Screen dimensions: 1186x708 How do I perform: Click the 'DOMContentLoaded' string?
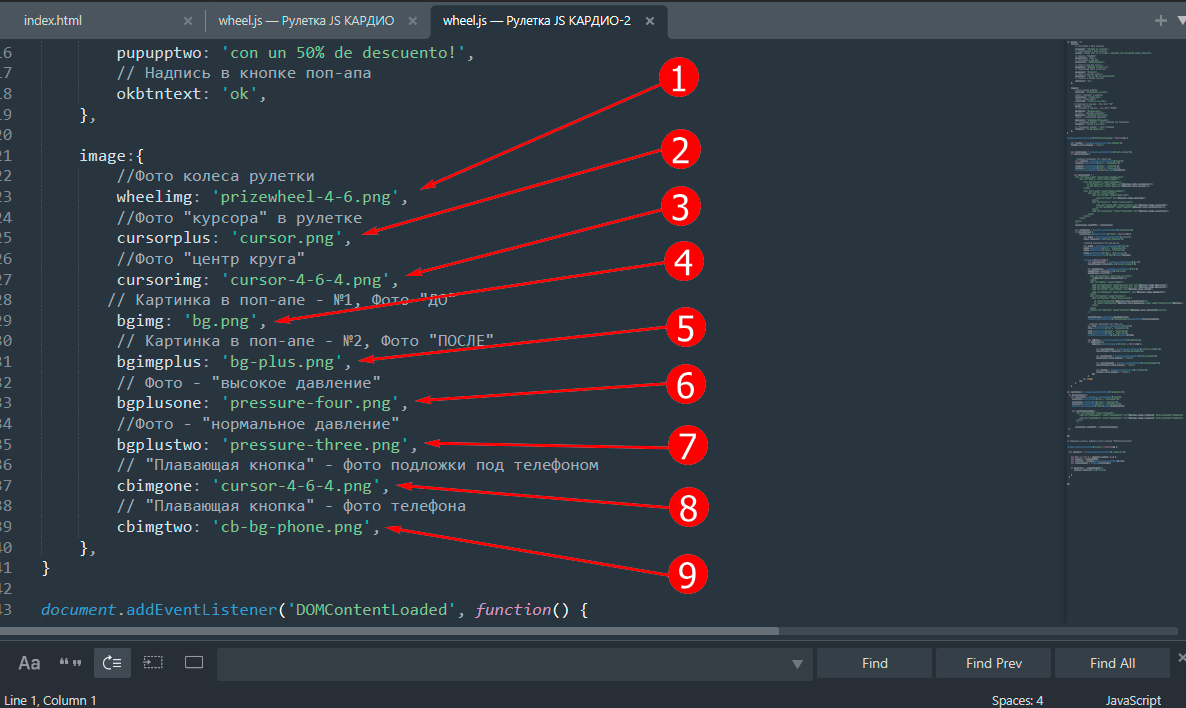coord(372,610)
